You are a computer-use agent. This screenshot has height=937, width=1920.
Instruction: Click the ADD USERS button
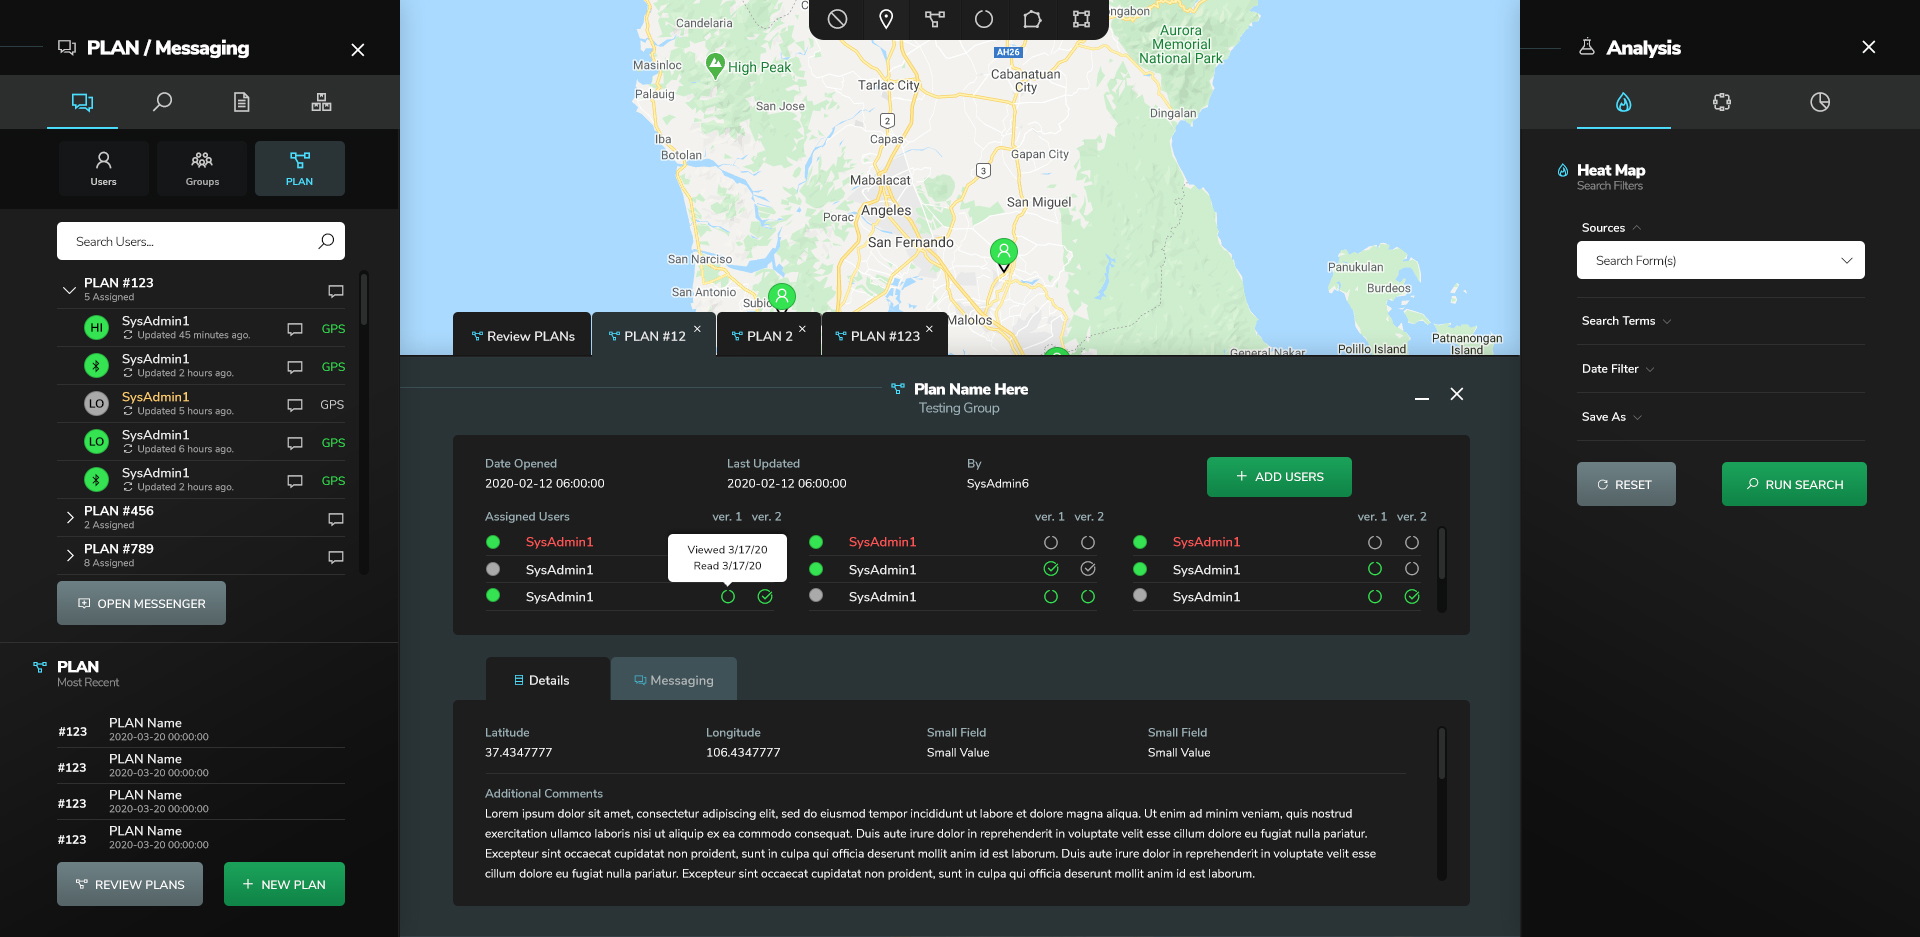[1279, 476]
